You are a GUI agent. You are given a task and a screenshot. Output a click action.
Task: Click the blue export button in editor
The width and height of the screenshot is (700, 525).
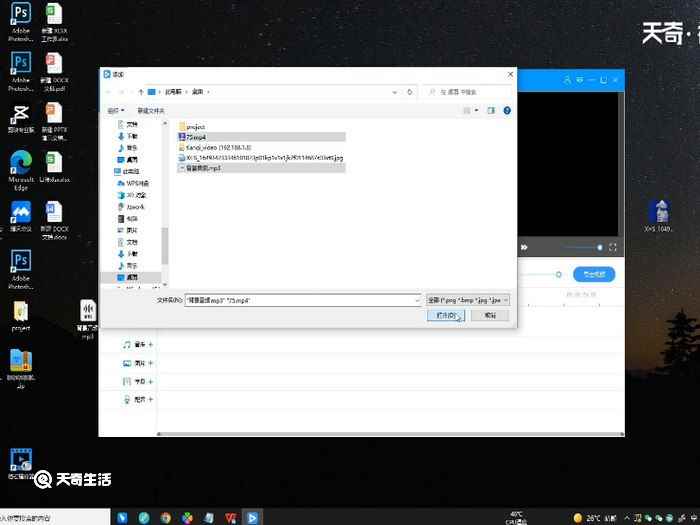593,274
